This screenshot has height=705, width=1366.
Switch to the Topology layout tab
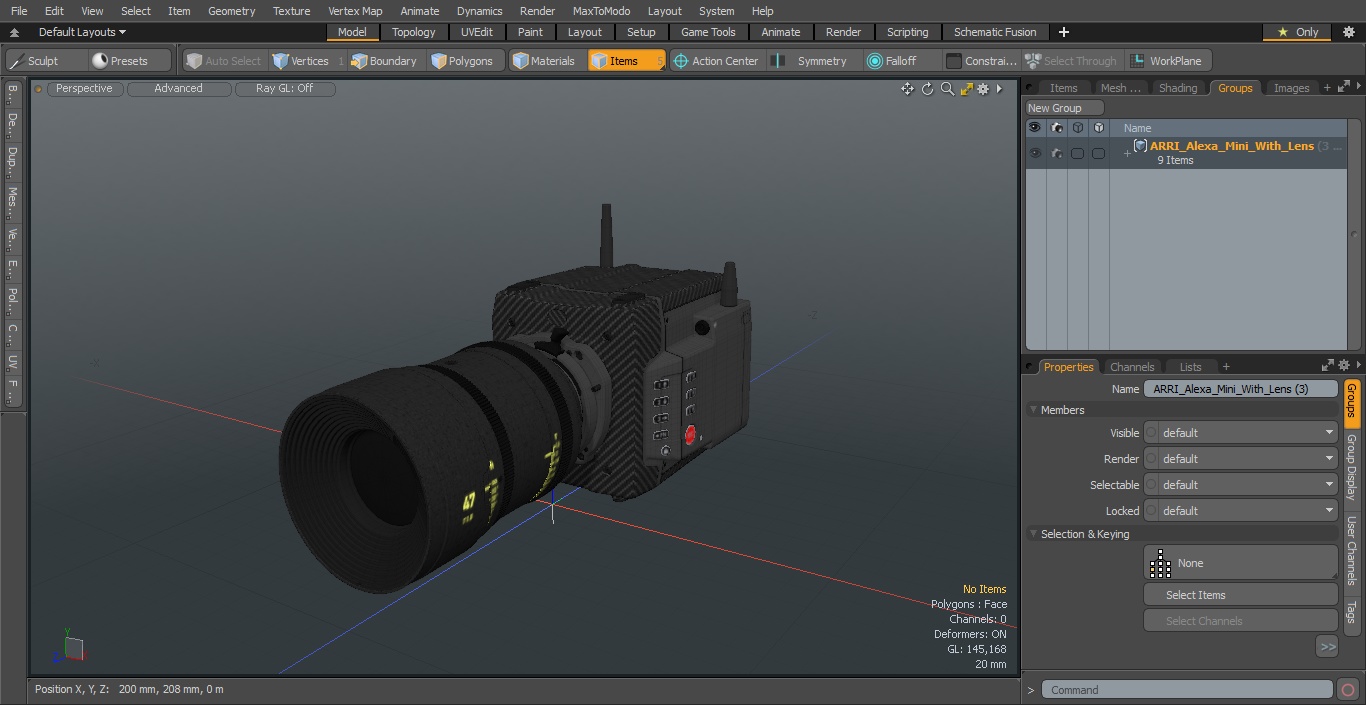click(413, 32)
